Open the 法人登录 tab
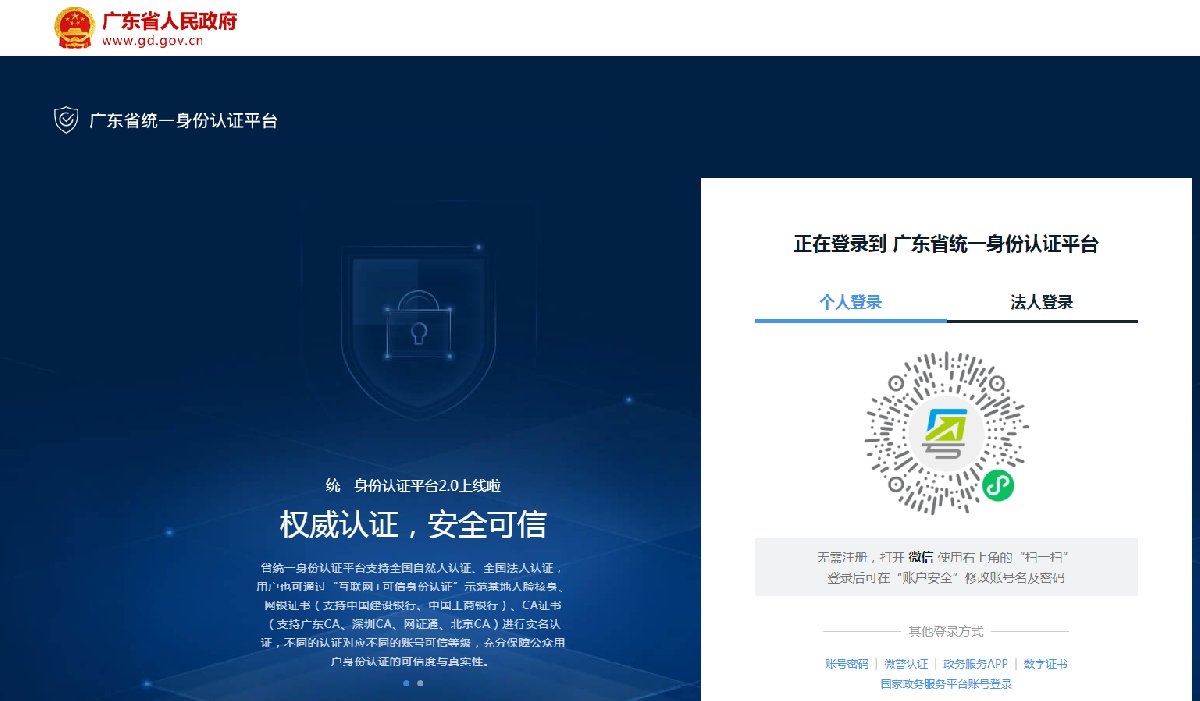Image resolution: width=1200 pixels, height=701 pixels. 1041,302
